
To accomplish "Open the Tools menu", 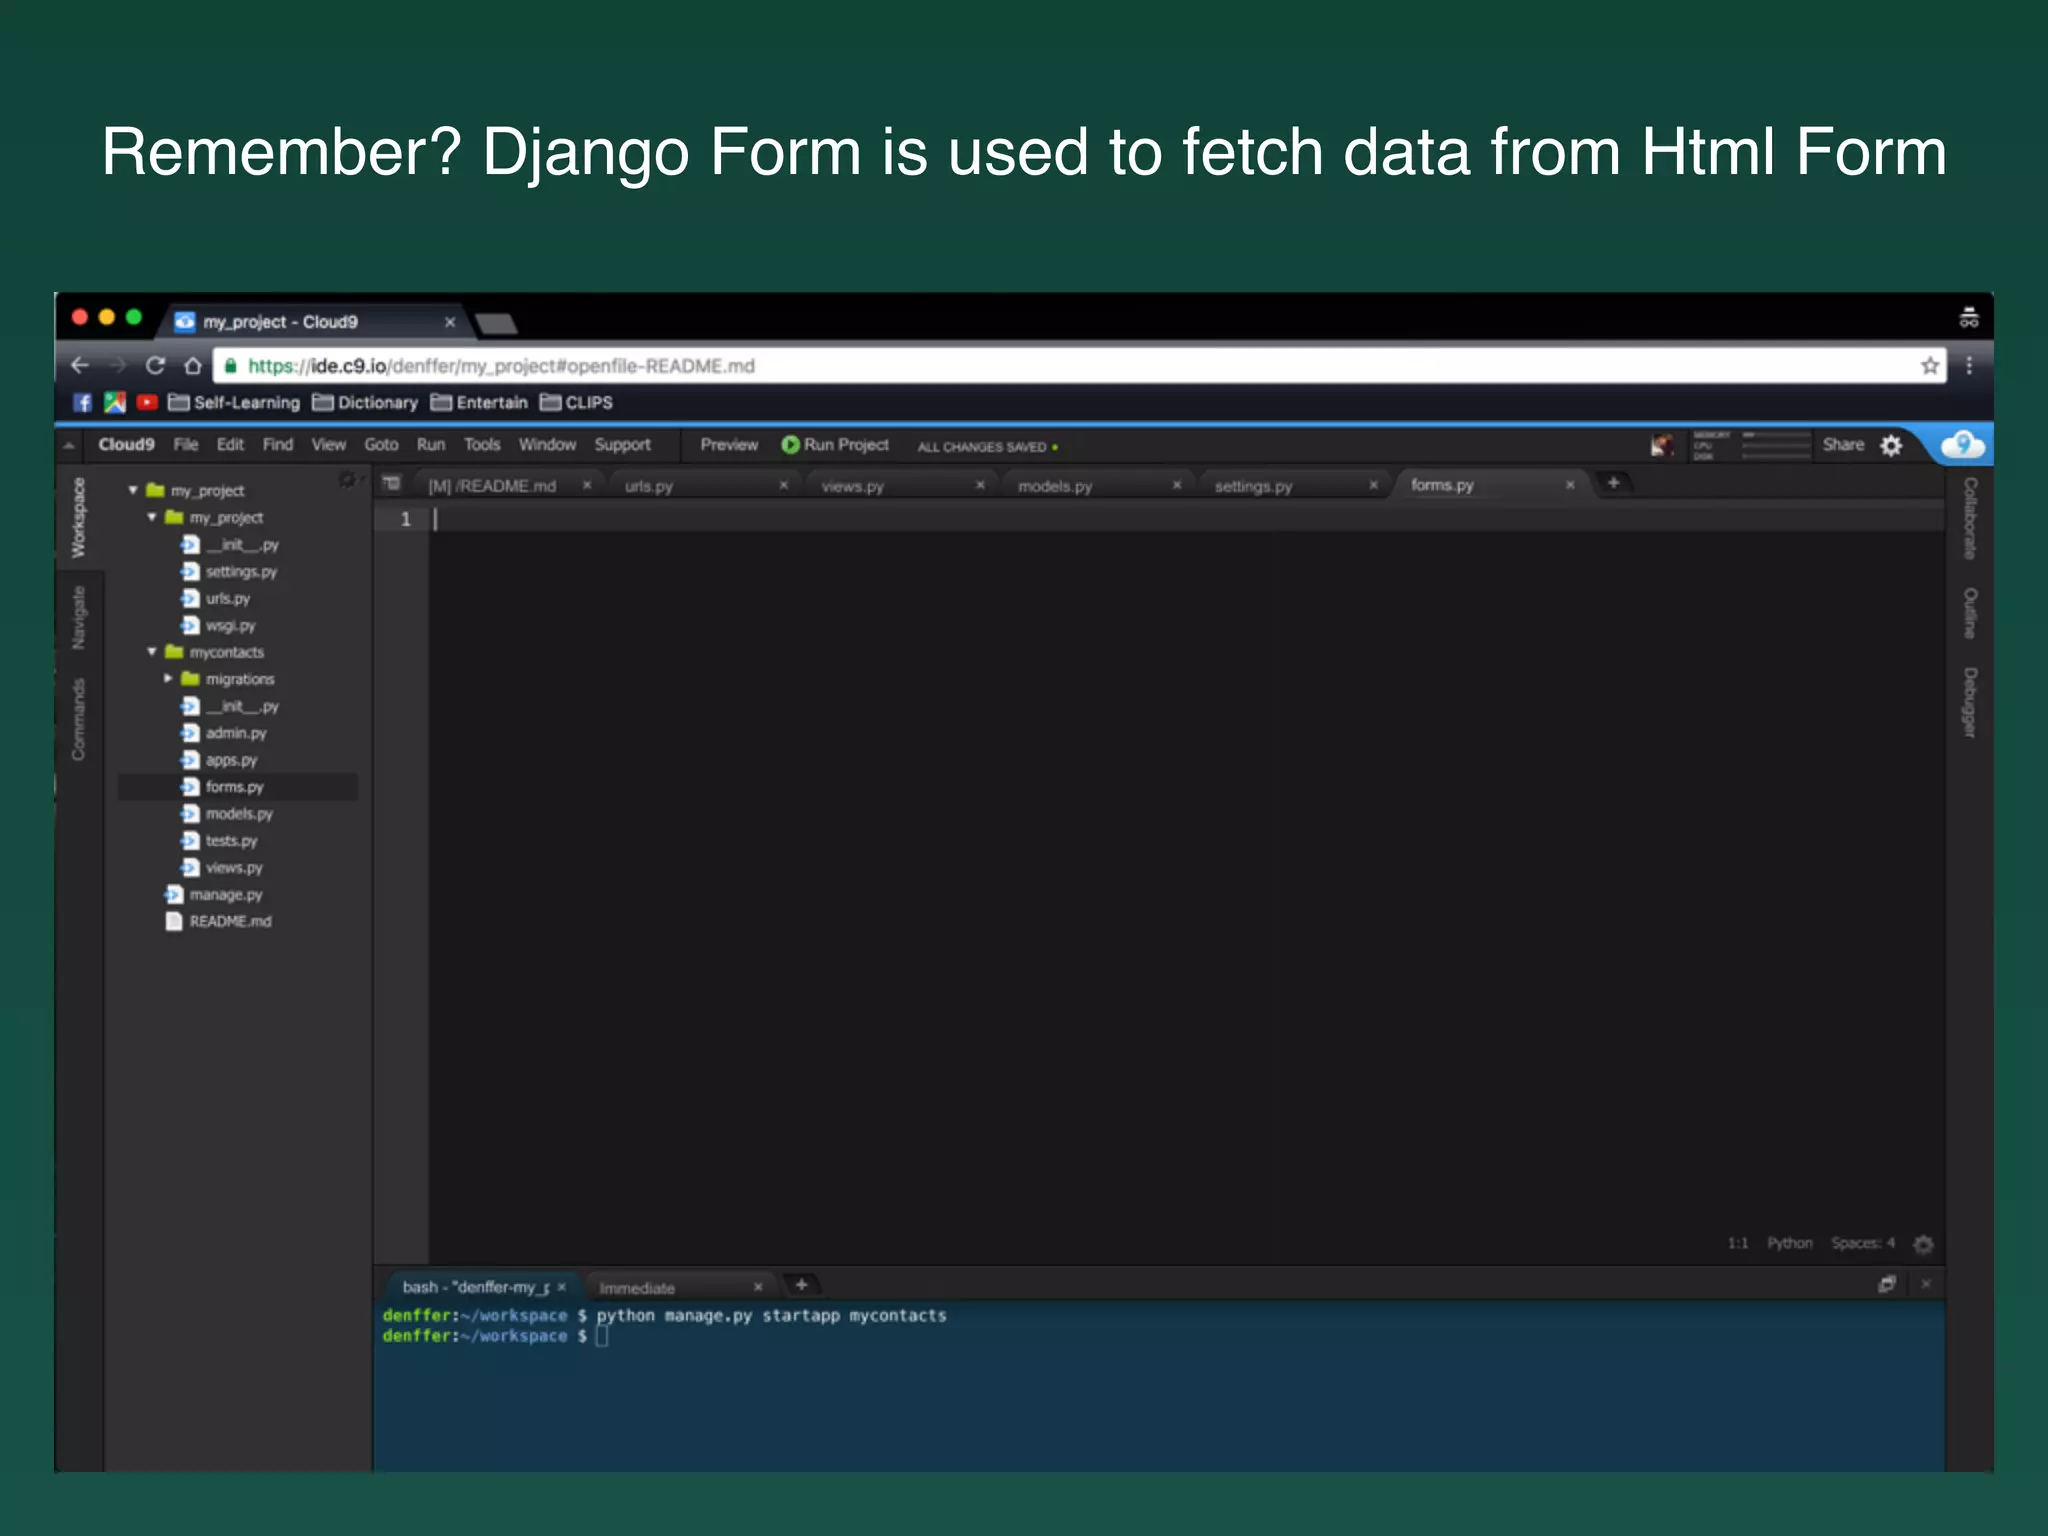I will 481,445.
